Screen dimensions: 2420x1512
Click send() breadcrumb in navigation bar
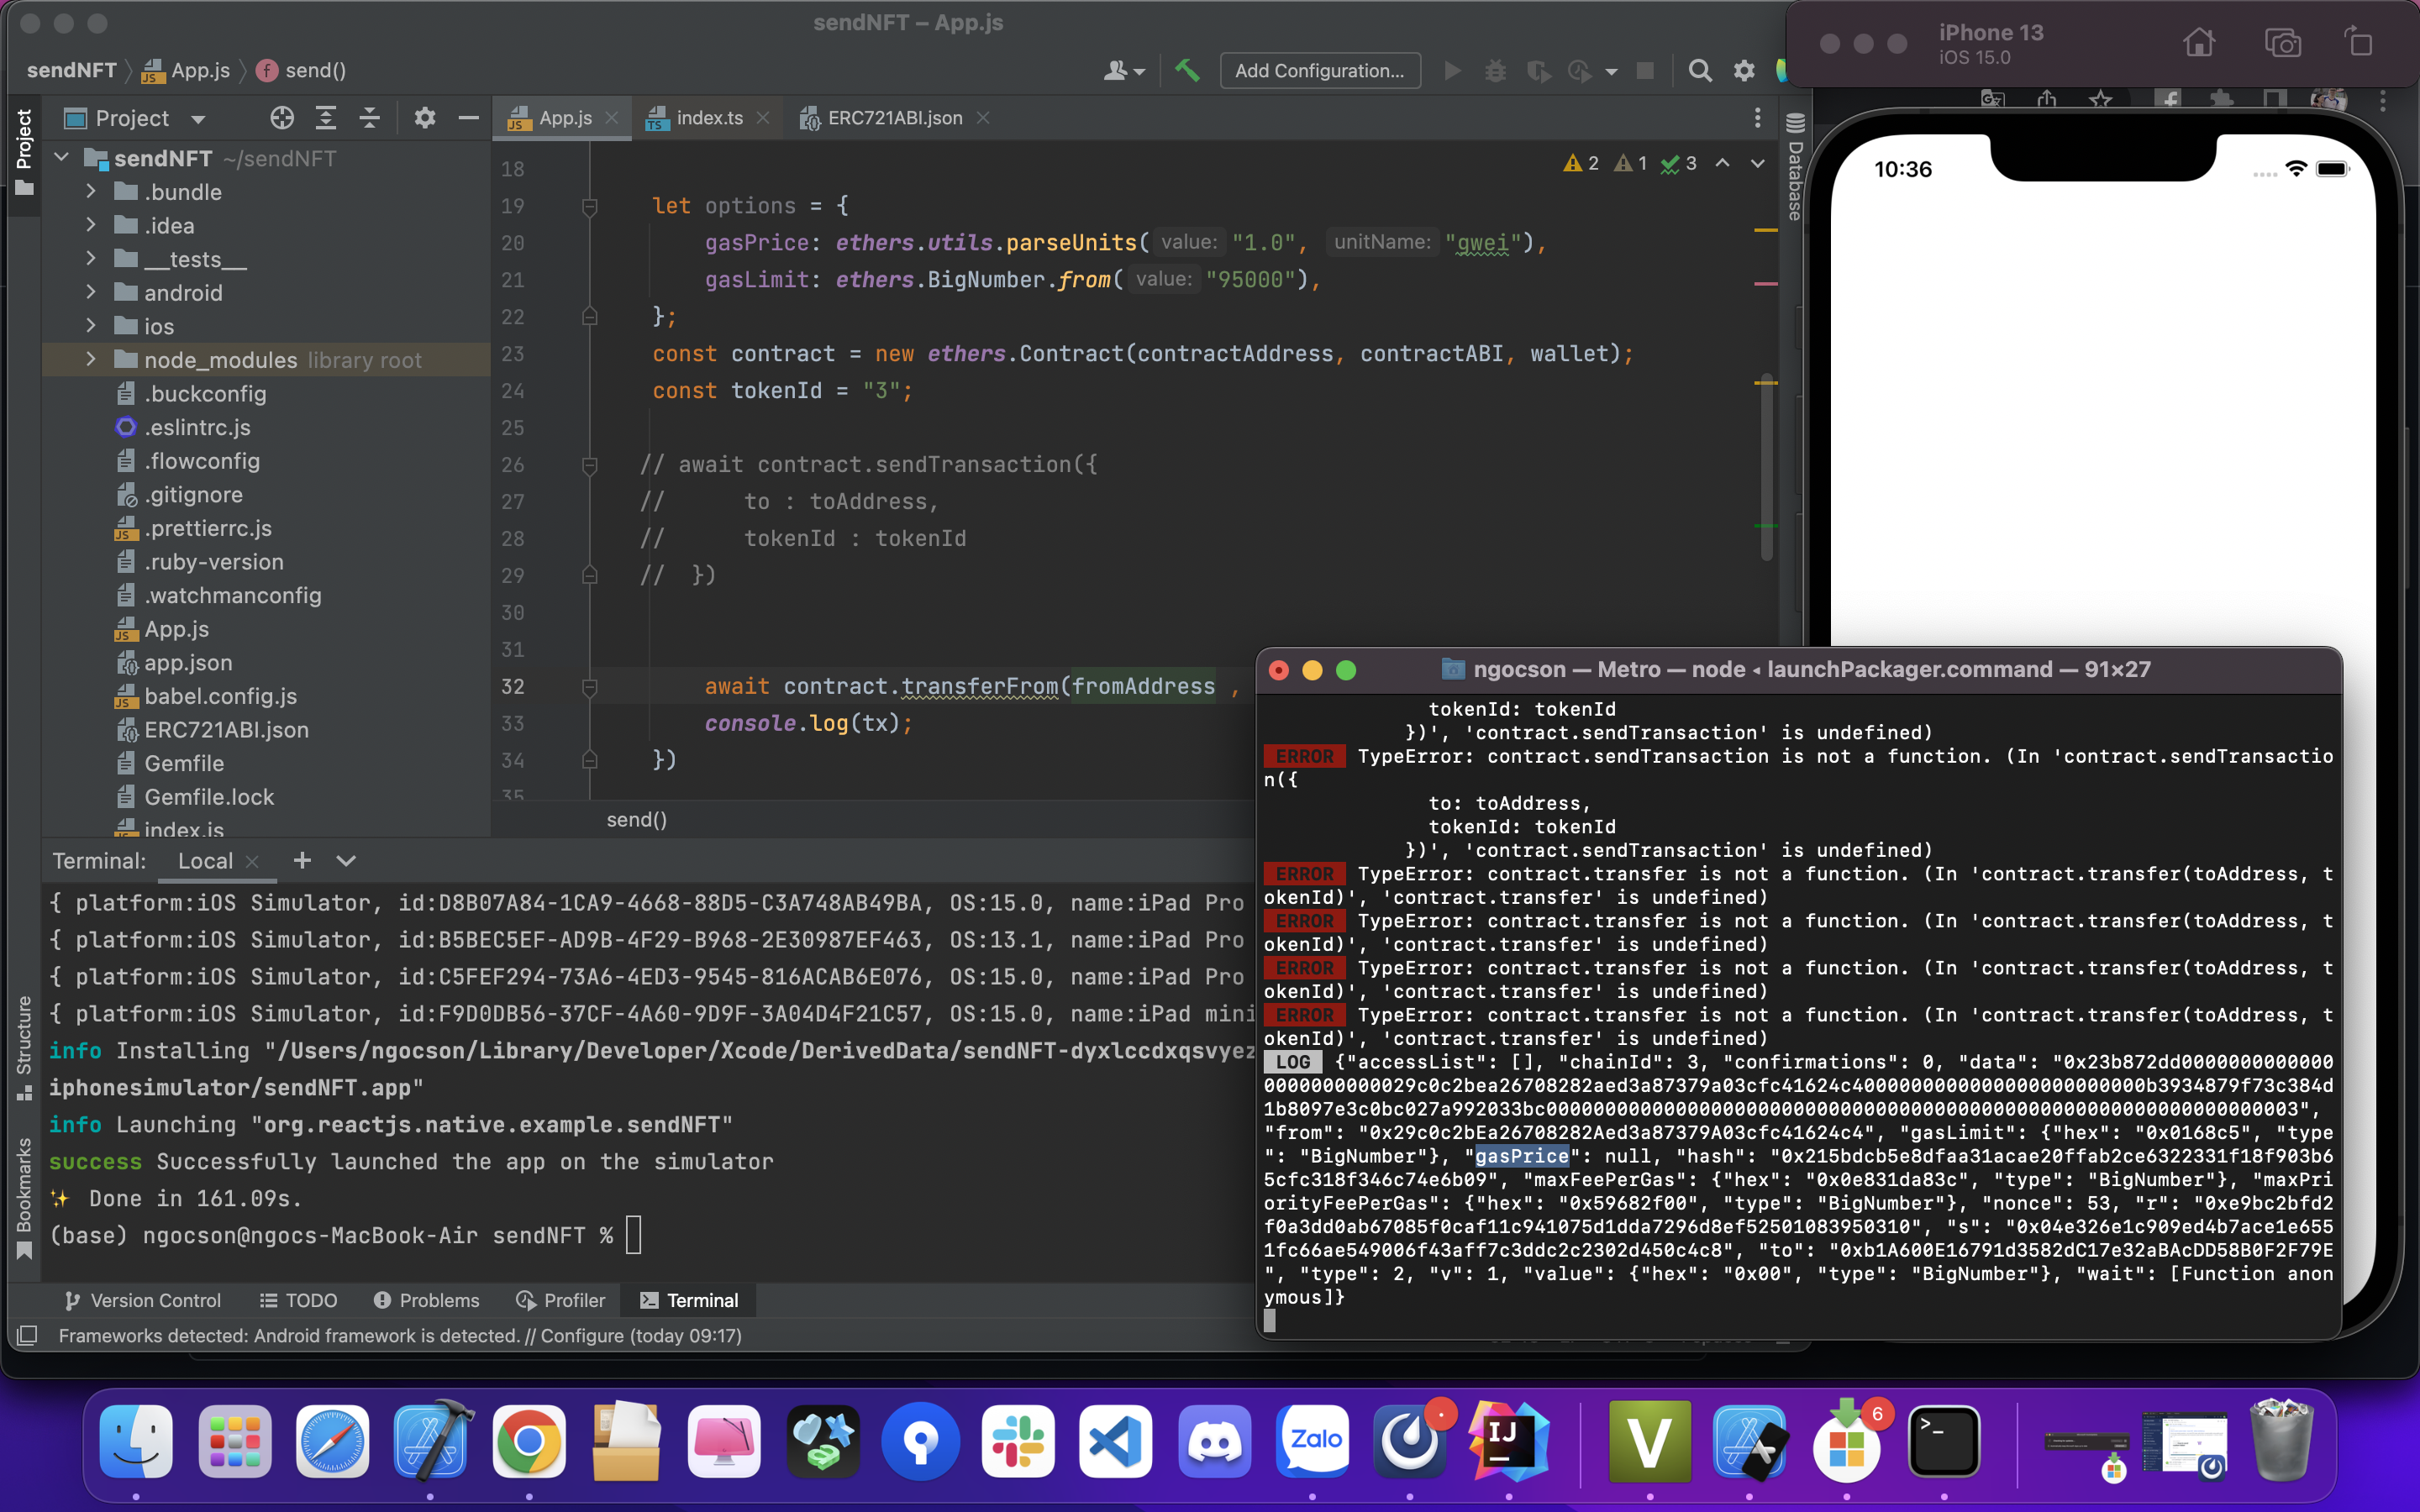(302, 70)
